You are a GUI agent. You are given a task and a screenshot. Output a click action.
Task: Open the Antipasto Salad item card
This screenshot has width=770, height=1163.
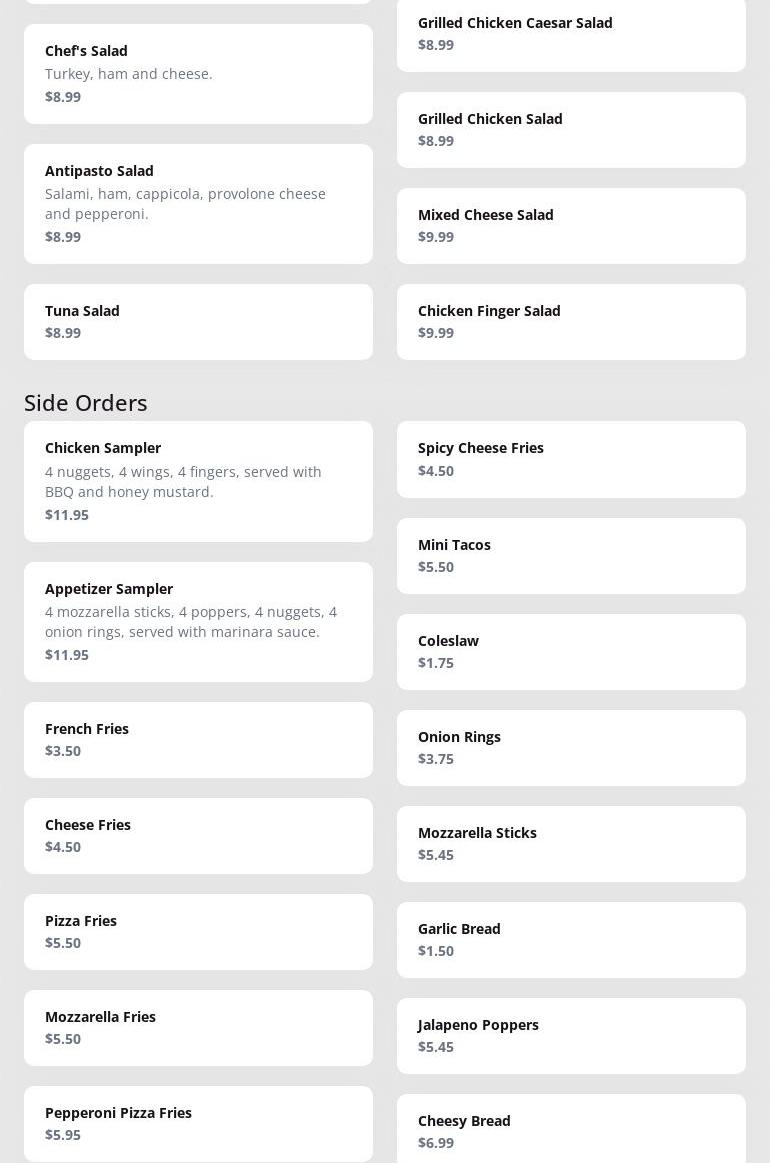(x=198, y=204)
